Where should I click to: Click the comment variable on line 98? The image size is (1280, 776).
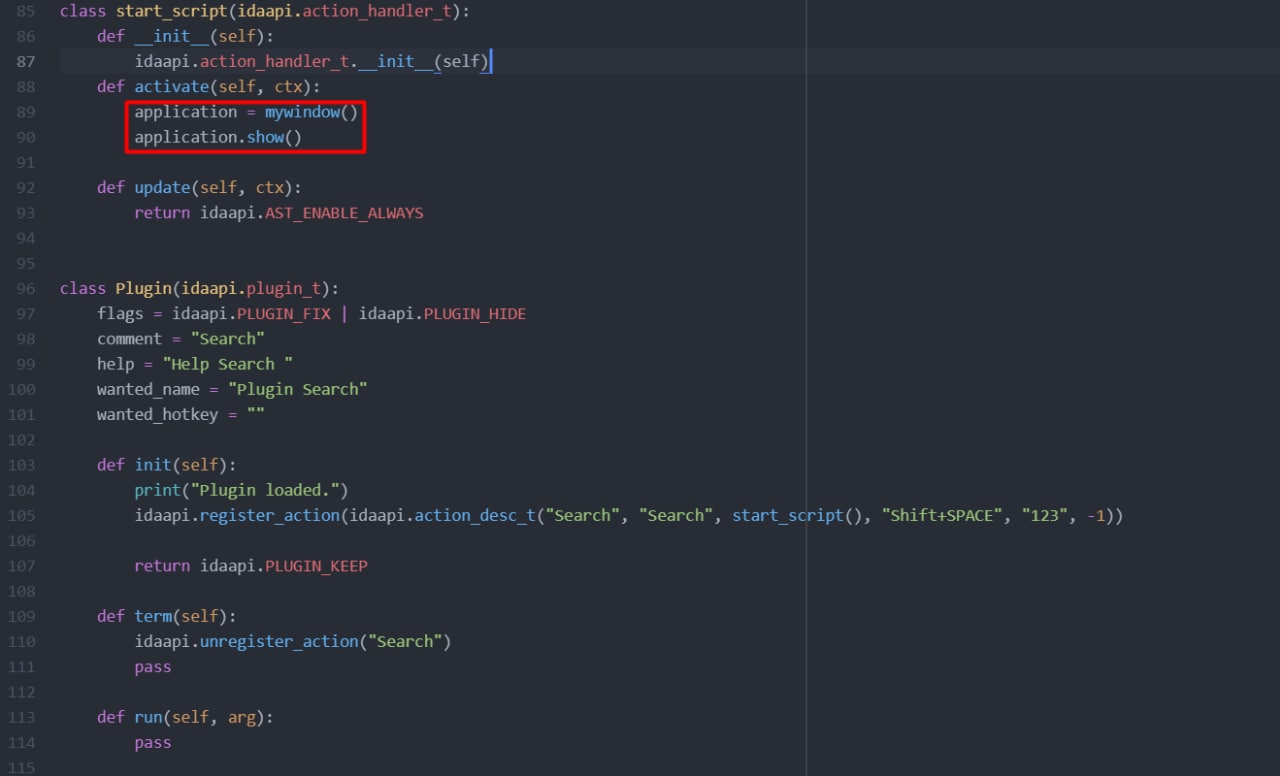click(x=130, y=339)
